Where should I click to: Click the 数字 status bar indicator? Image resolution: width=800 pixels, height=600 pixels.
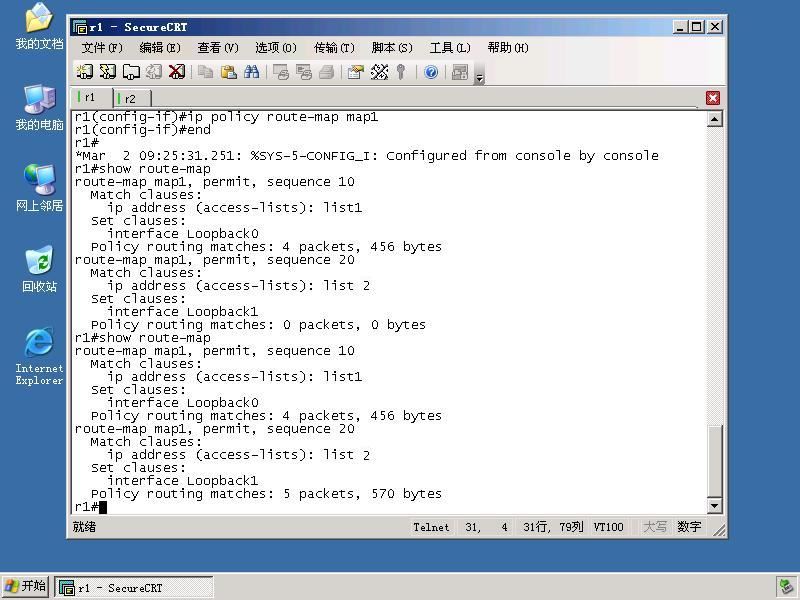689,527
